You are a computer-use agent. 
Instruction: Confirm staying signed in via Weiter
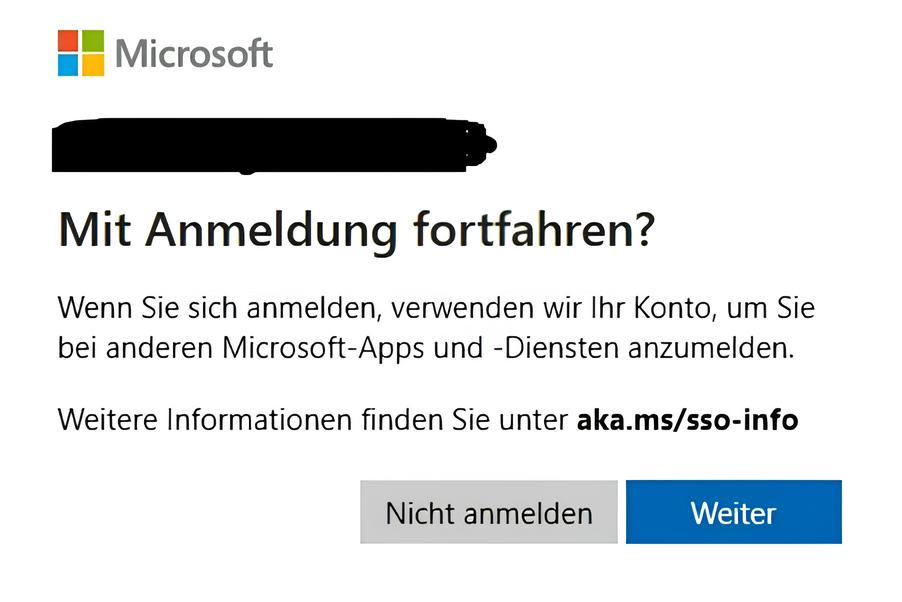(x=734, y=512)
